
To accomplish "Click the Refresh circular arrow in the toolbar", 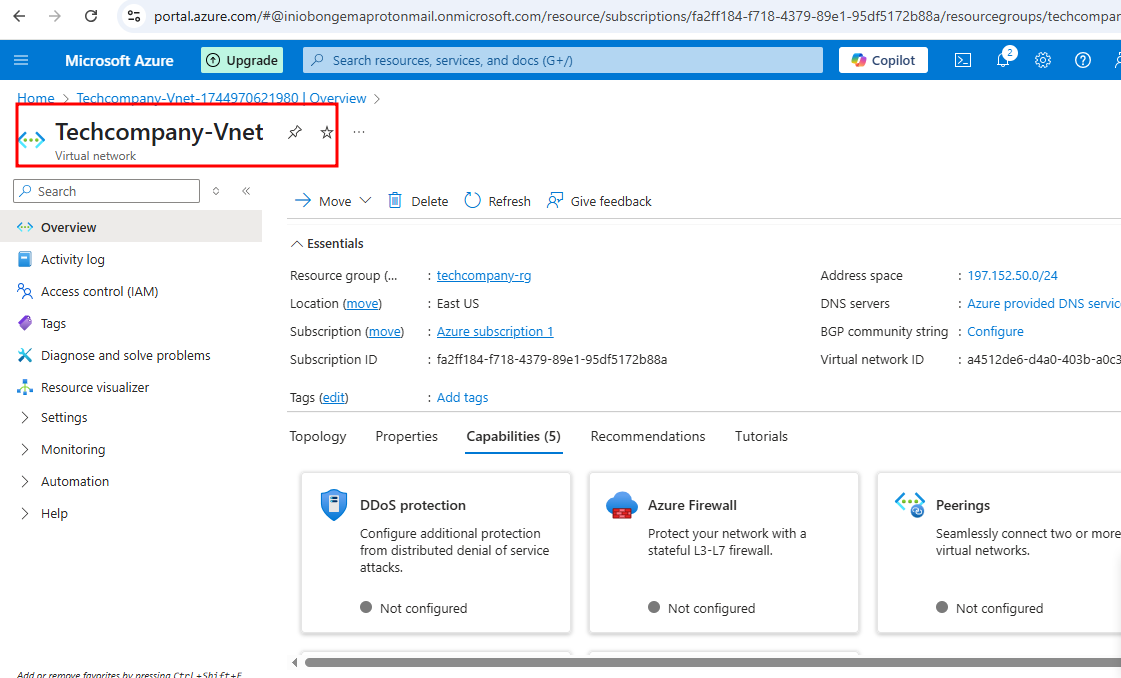I will [x=473, y=200].
